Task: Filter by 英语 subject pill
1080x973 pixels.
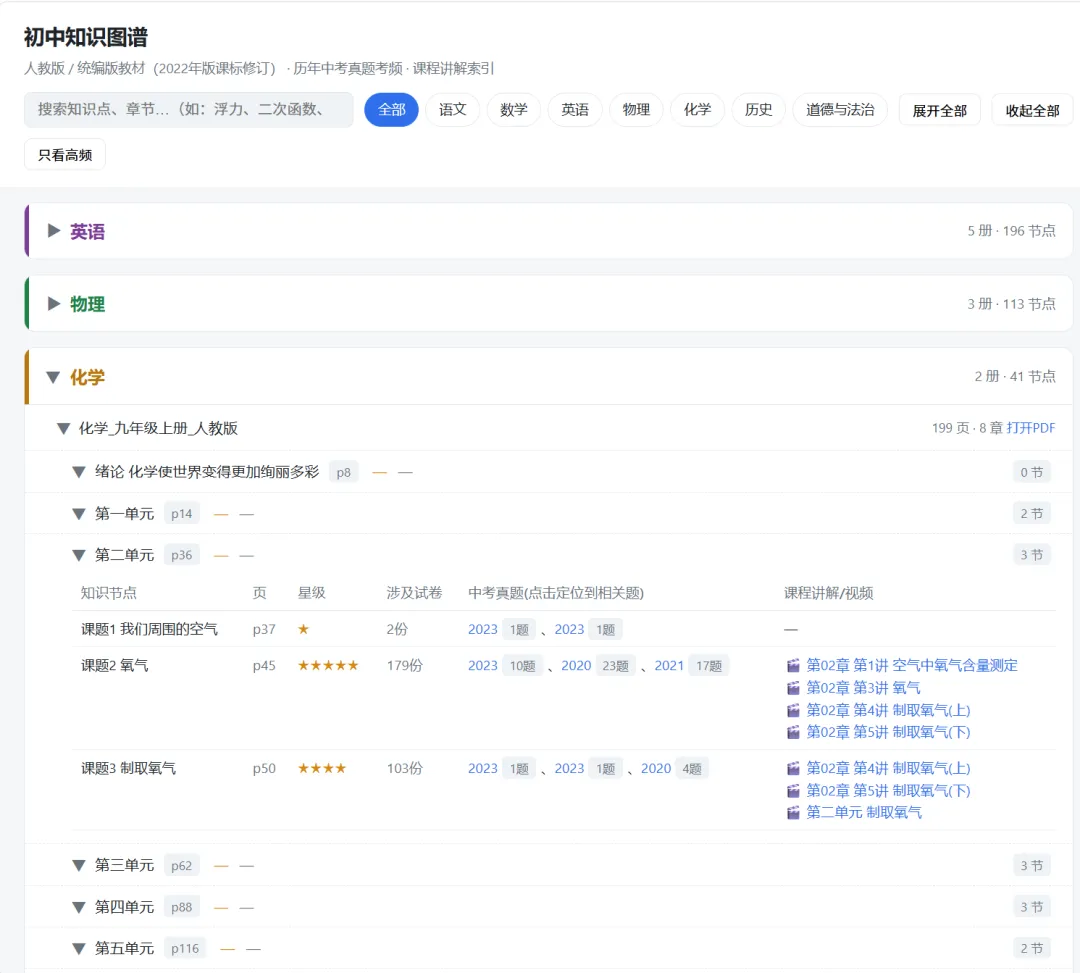Action: click(575, 109)
